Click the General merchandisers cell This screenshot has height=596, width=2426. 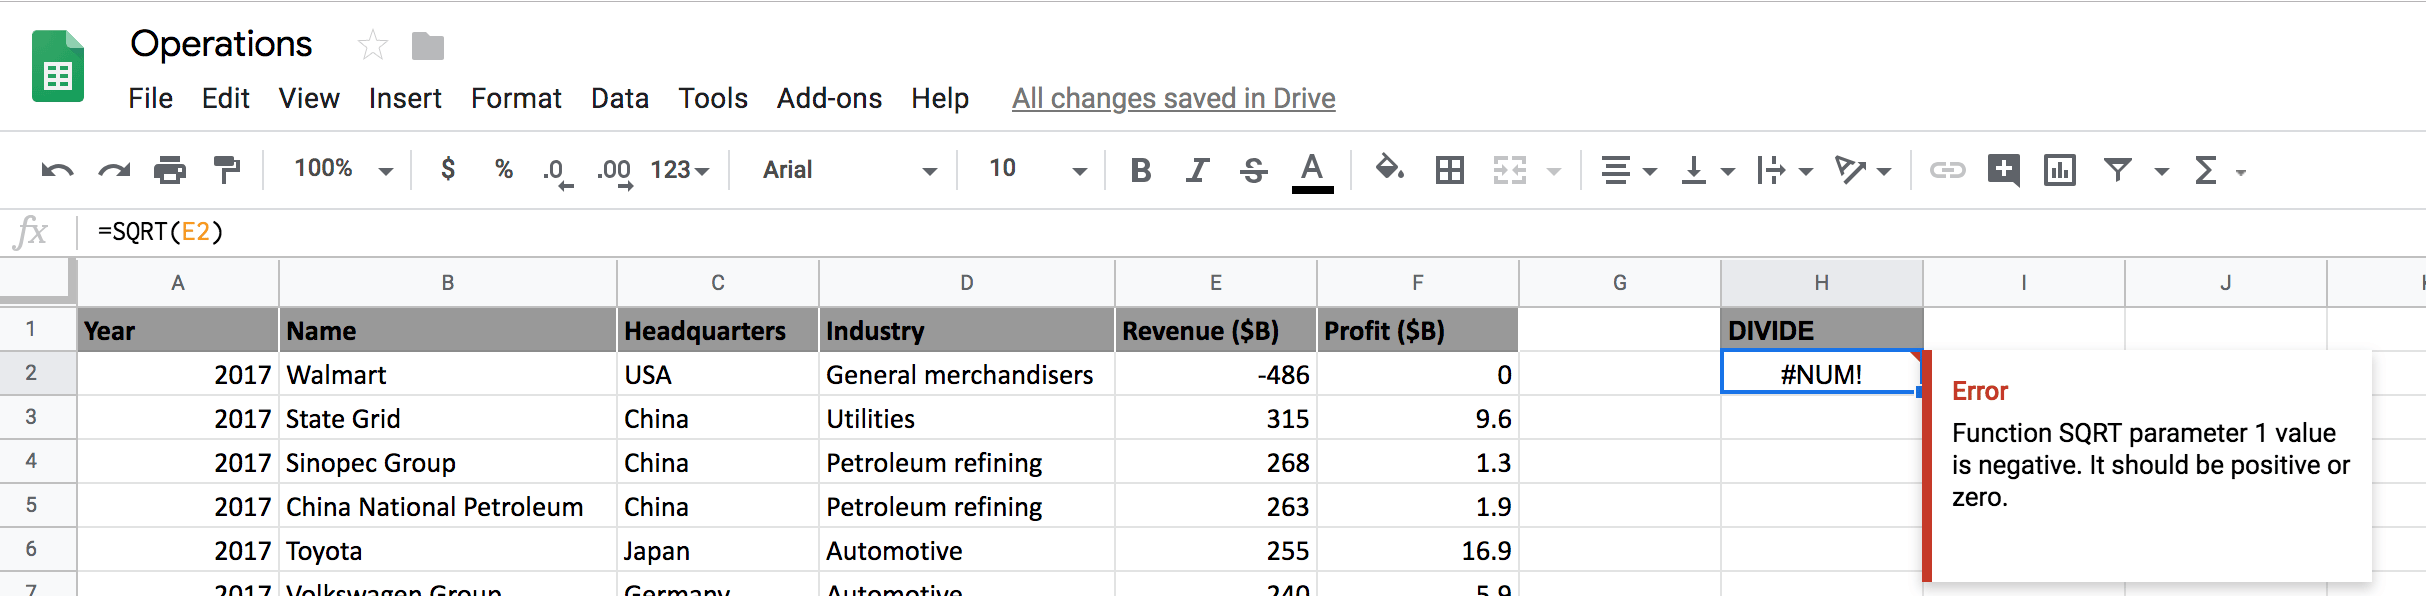coord(967,374)
